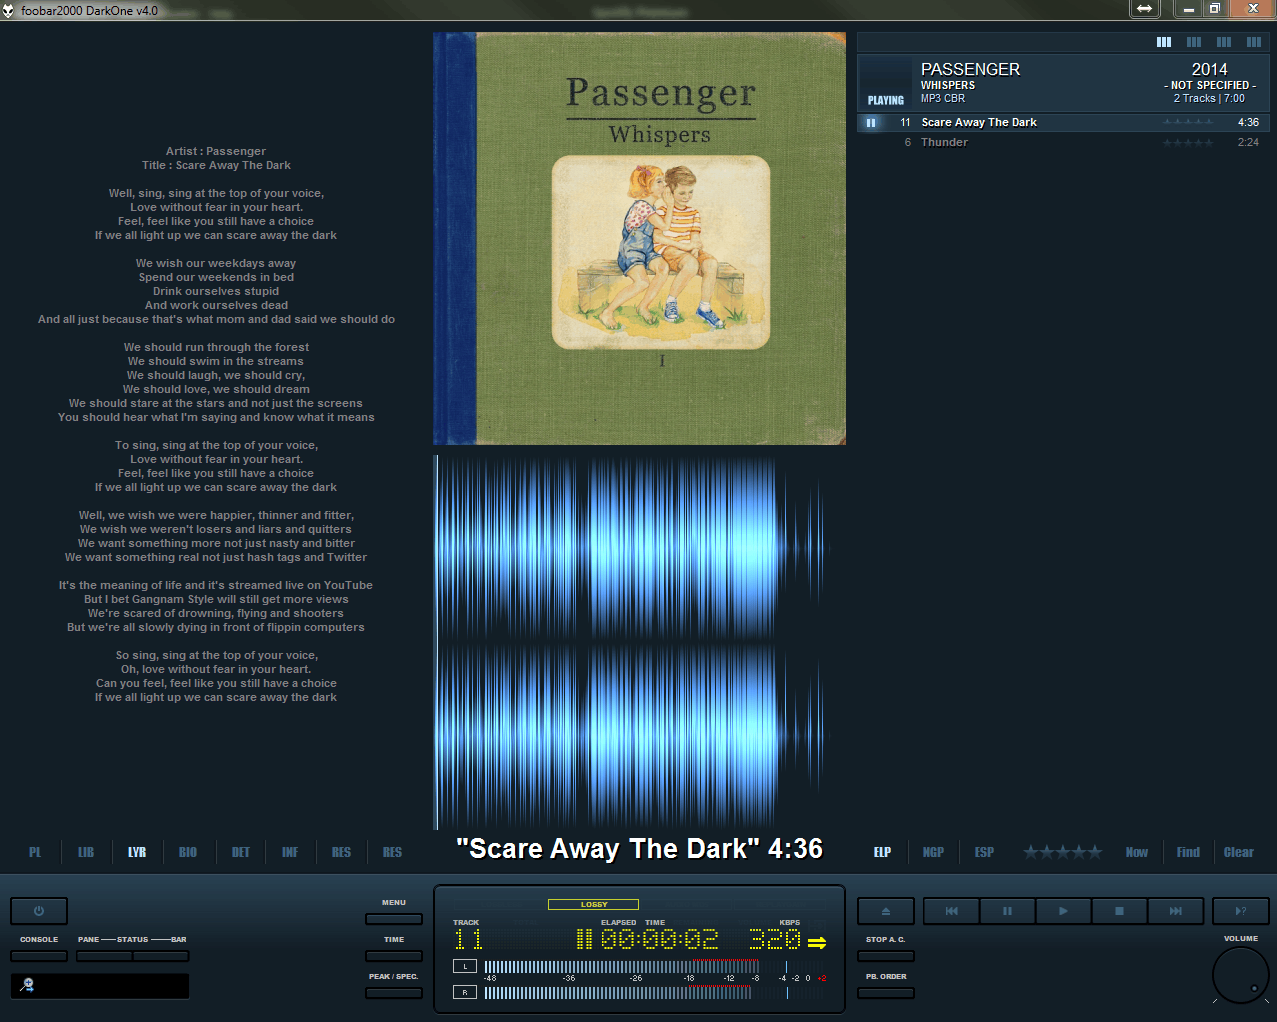The height and width of the screenshot is (1022, 1277).
Task: Open the PL panel tab
Action: (35, 852)
